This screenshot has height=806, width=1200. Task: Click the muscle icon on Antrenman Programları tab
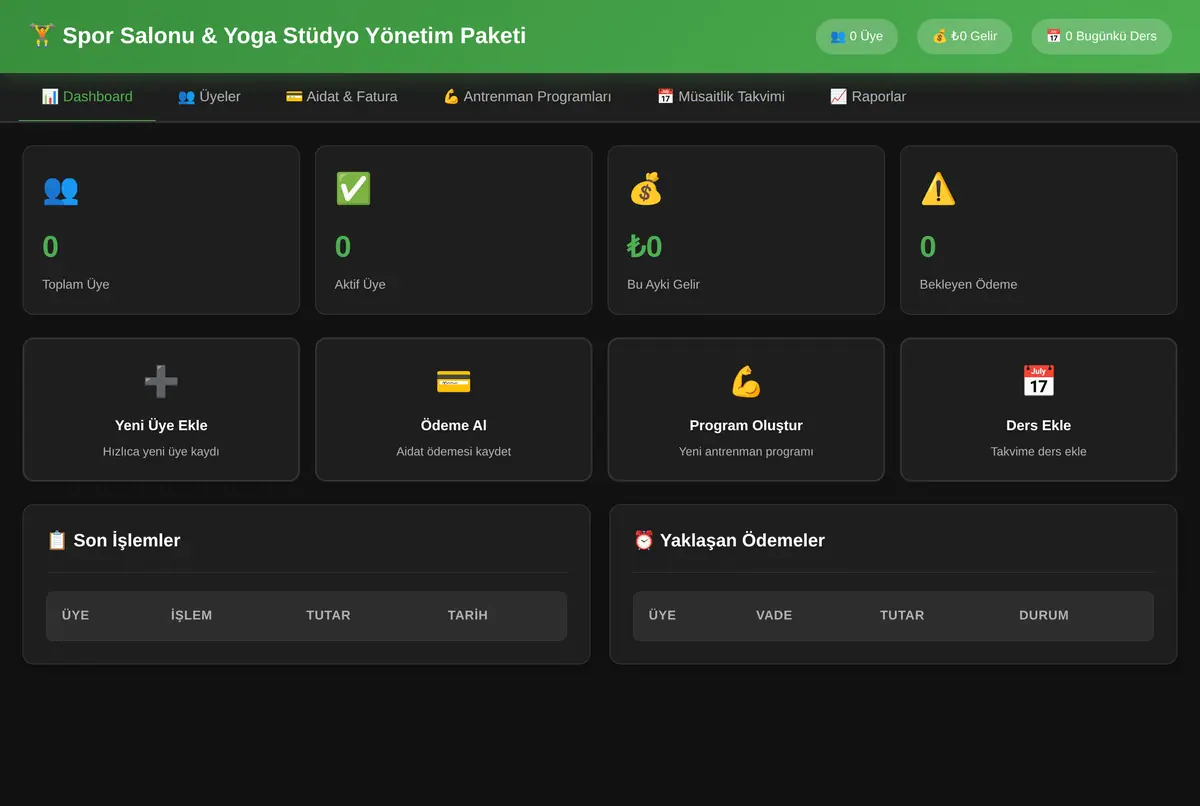(x=451, y=97)
